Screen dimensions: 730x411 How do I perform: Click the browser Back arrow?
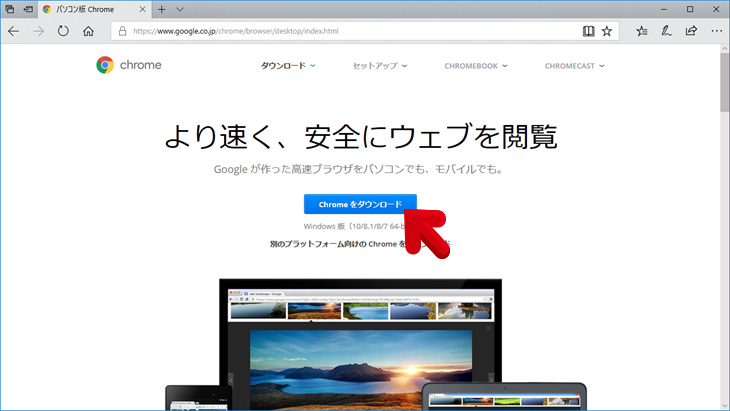pyautogui.click(x=13, y=31)
